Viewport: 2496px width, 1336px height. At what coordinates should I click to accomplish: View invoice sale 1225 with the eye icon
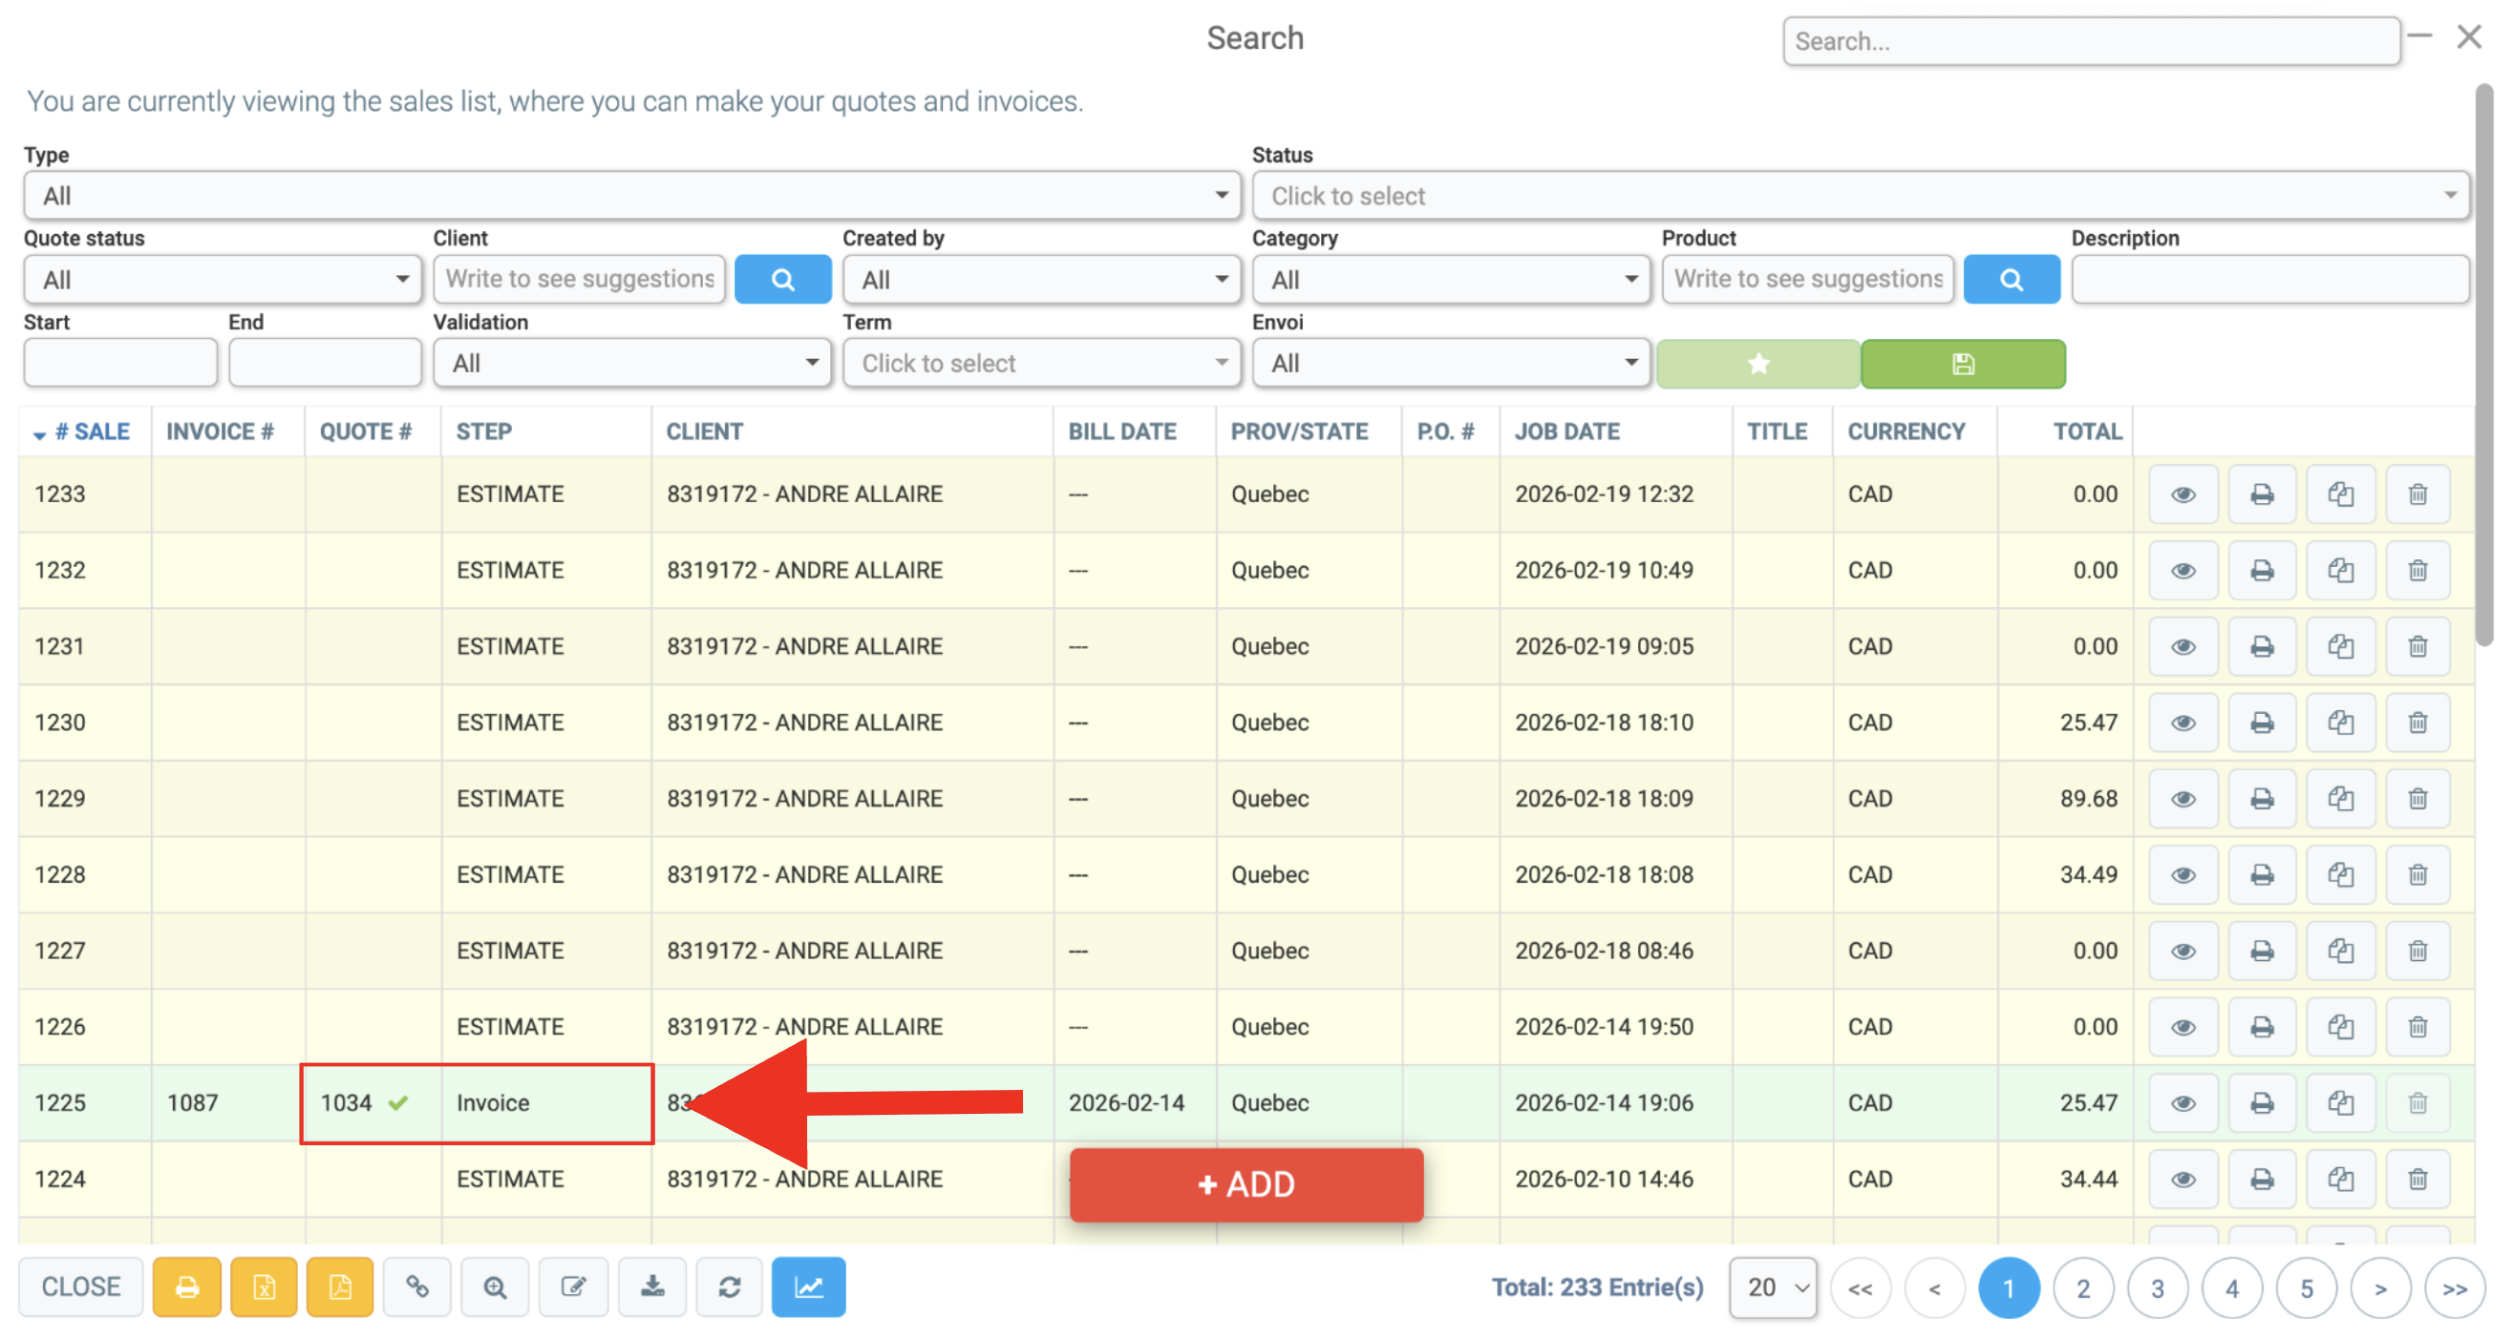tap(2183, 1102)
